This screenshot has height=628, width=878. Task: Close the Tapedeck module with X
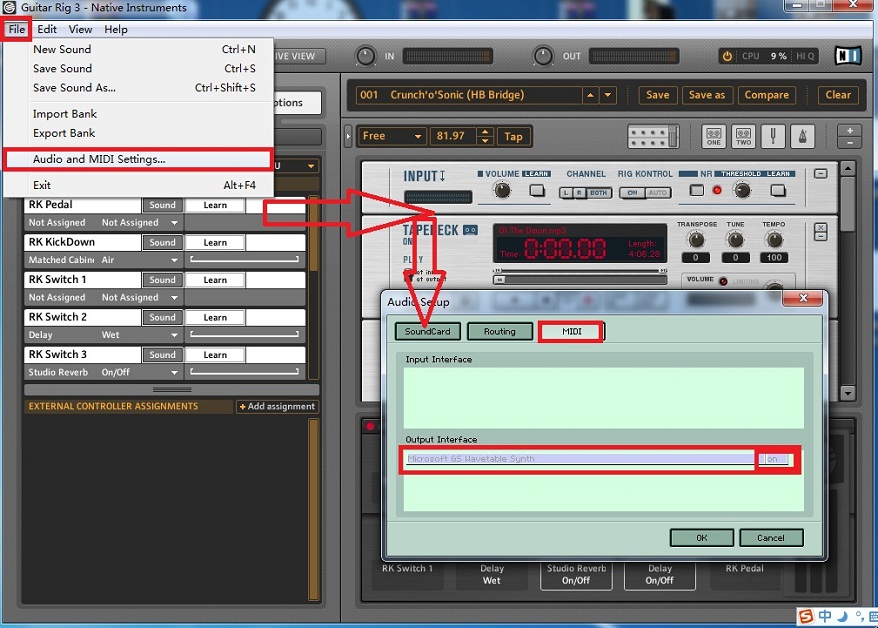[x=821, y=227]
